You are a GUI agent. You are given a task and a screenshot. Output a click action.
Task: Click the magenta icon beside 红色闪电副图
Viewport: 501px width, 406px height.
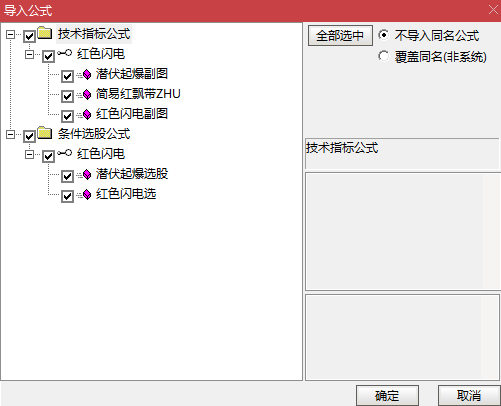(87, 115)
